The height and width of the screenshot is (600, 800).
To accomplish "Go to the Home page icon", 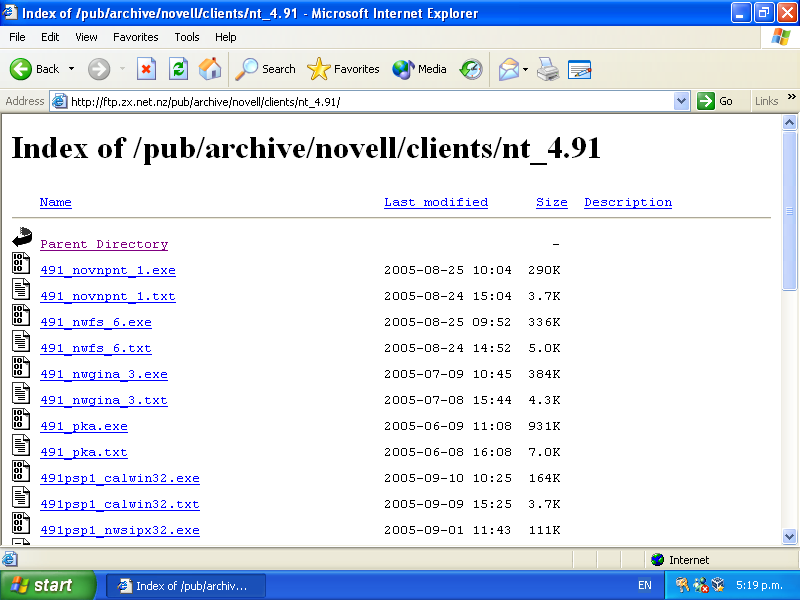I will (x=210, y=69).
